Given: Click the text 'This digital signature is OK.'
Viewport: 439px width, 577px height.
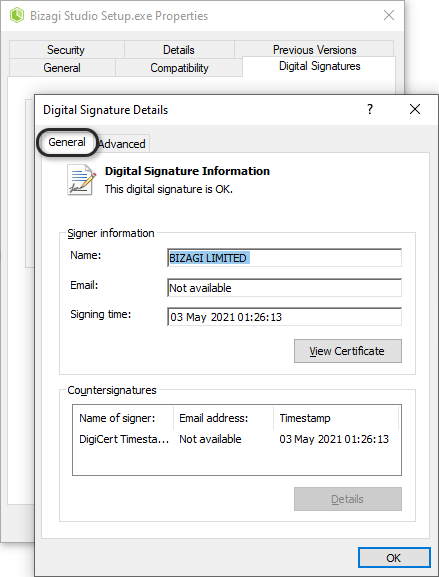Looking at the screenshot, I should [169, 189].
